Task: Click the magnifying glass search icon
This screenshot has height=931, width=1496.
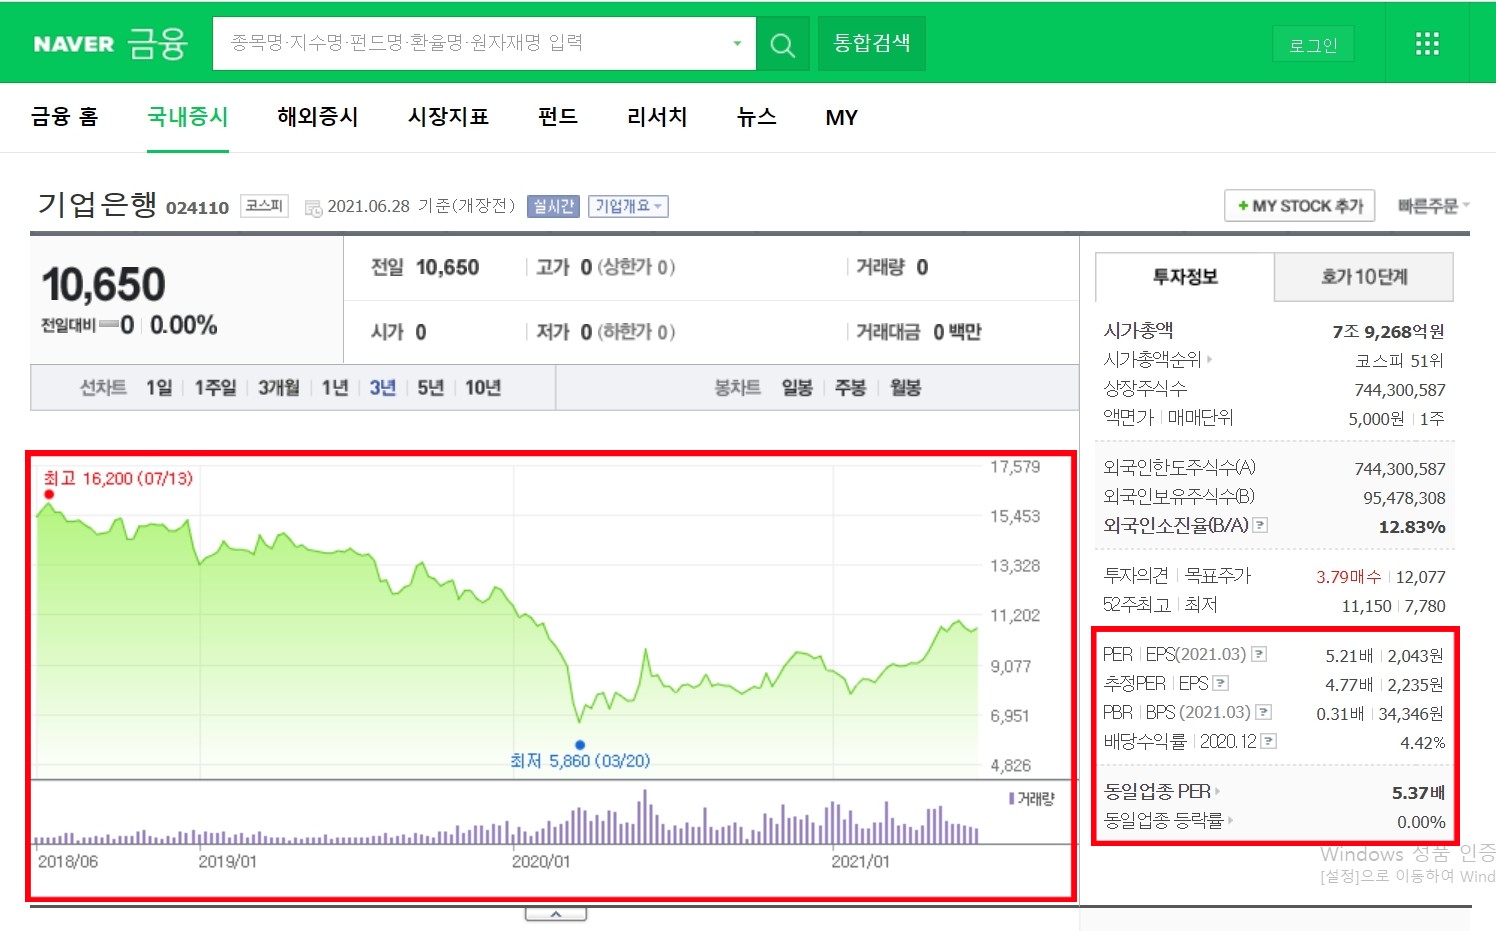Action: coord(783,44)
